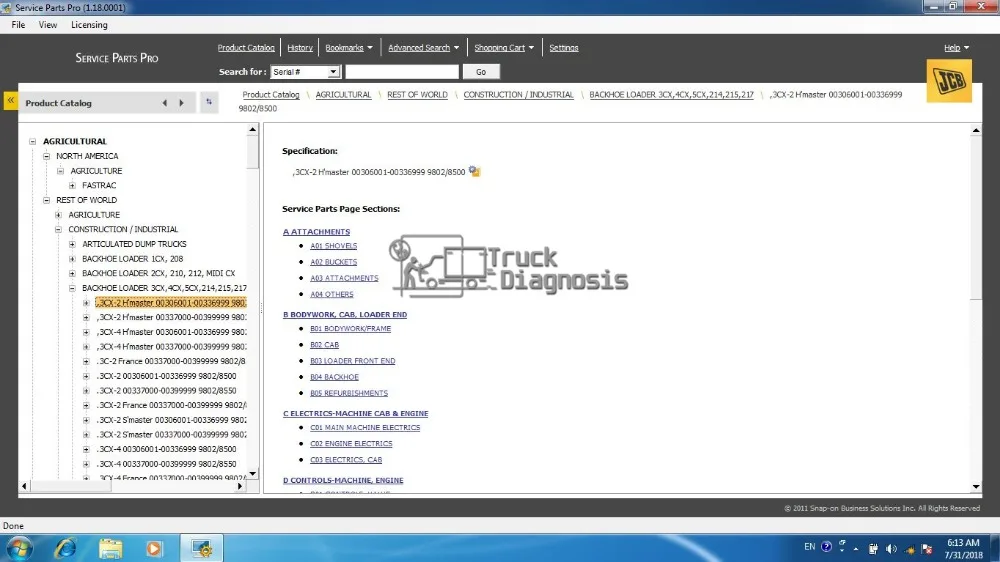
Task: Click CONSTRUCTION / INDUSTRIAL breadcrumb link
Action: tap(518, 94)
